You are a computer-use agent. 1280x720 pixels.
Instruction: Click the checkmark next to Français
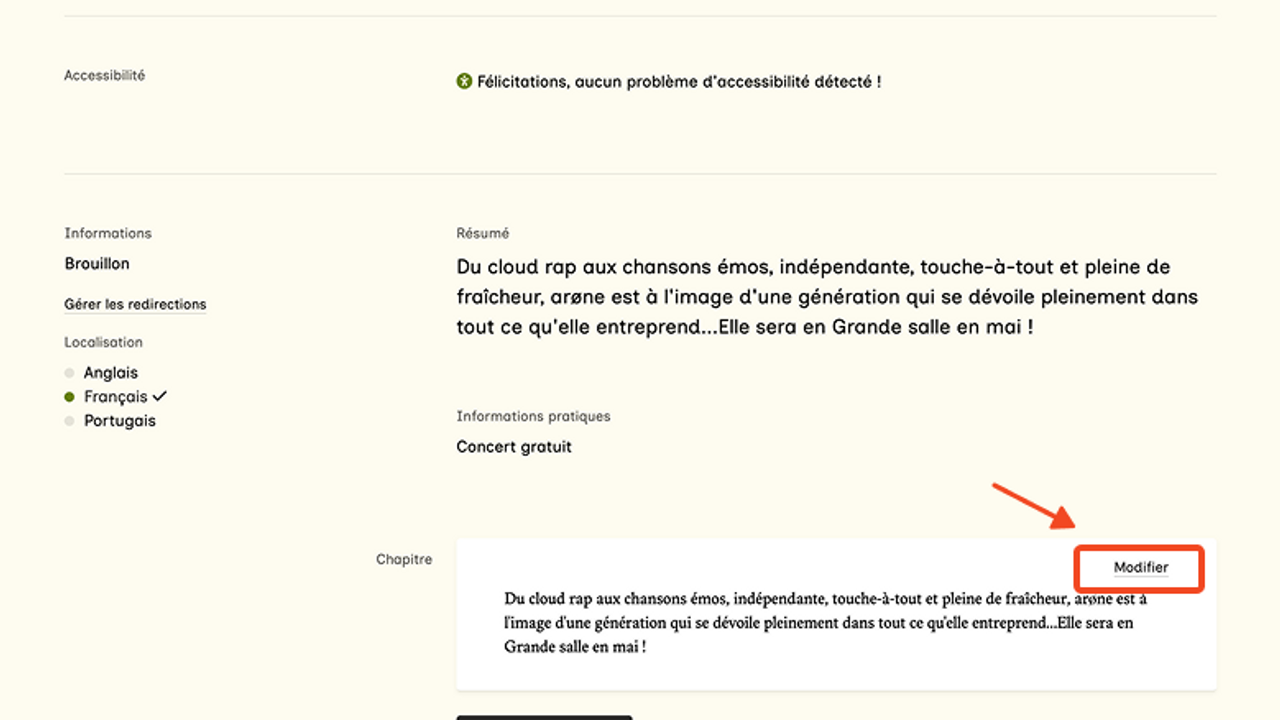[x=160, y=396]
